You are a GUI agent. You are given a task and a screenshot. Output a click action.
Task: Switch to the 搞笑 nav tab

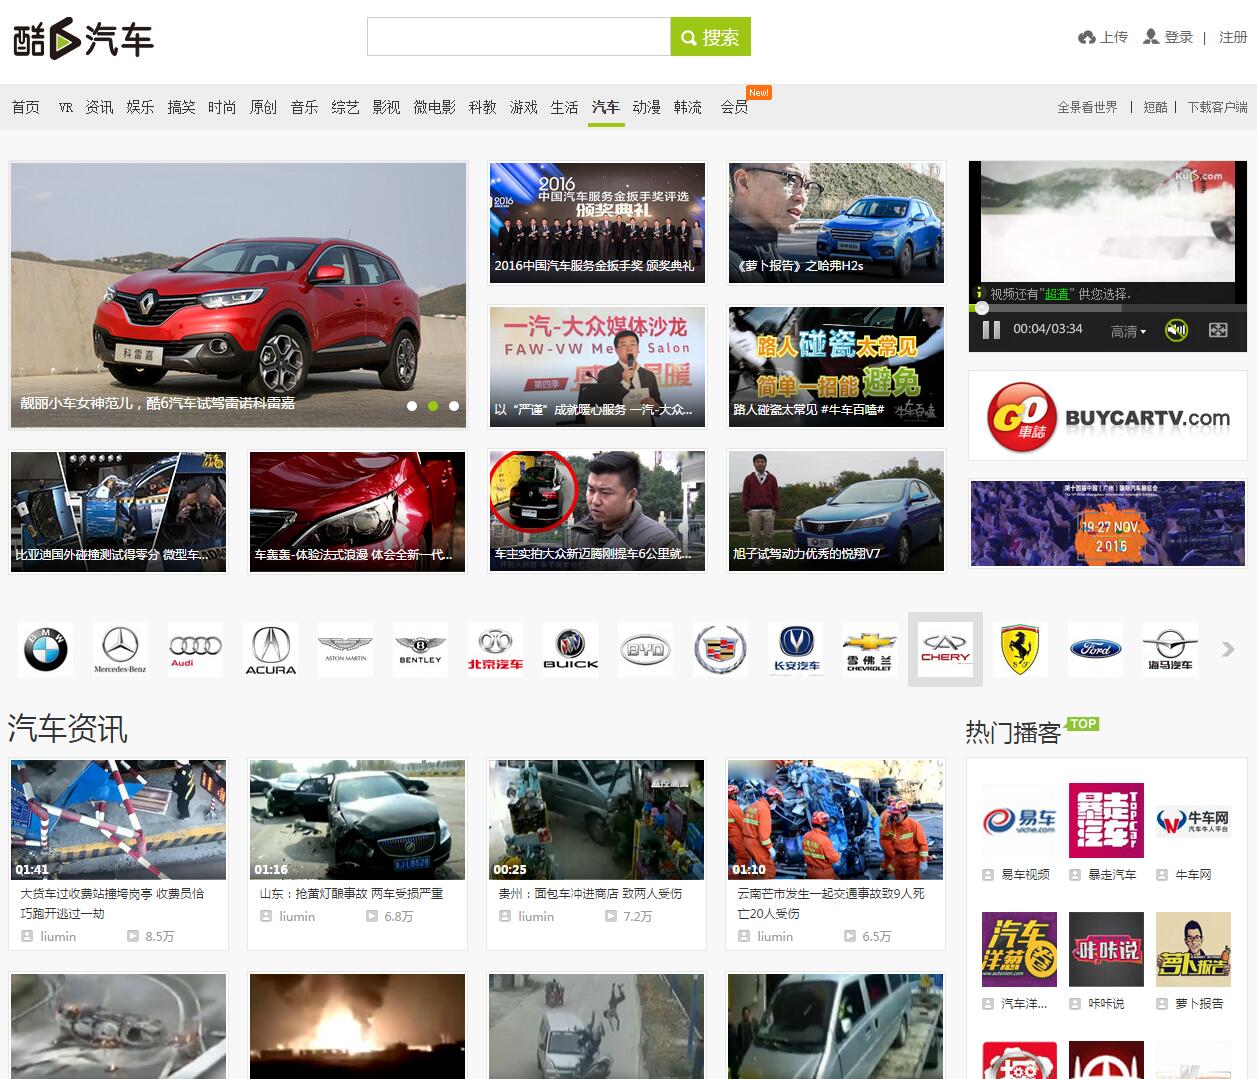pos(181,107)
